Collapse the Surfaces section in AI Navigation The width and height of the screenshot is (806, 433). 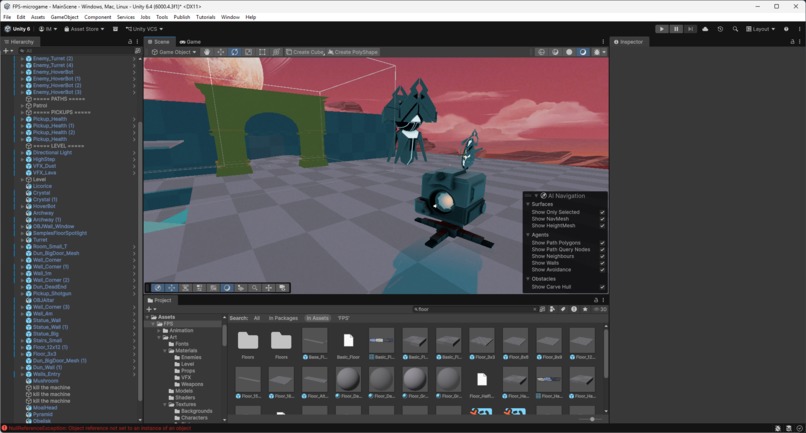[527, 204]
